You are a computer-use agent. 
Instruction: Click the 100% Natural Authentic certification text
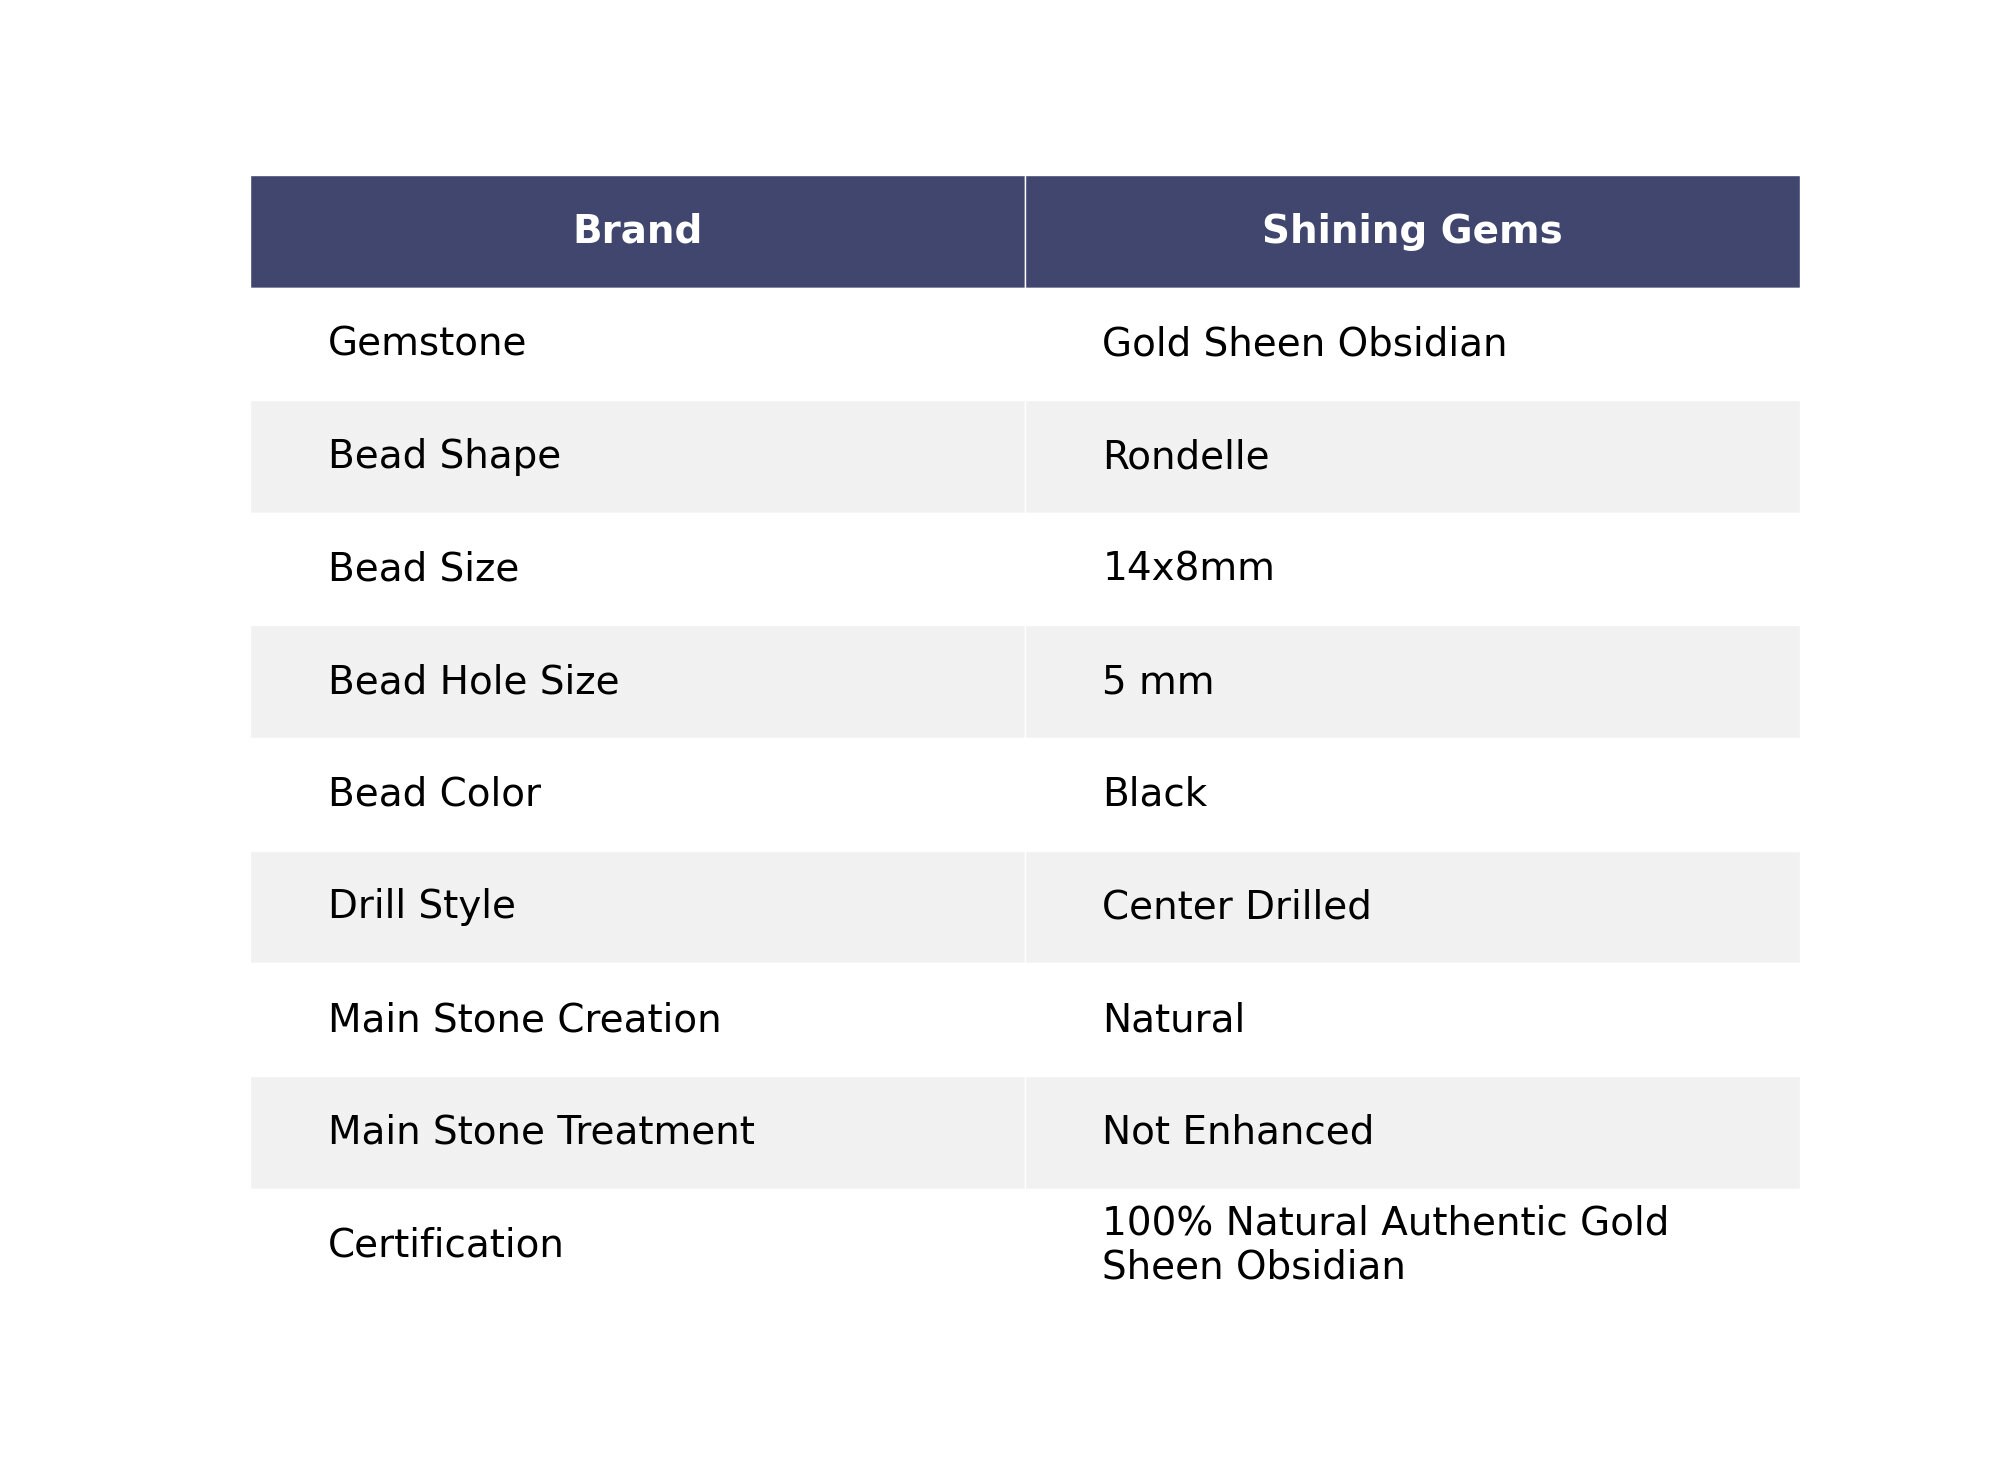tap(1385, 1245)
